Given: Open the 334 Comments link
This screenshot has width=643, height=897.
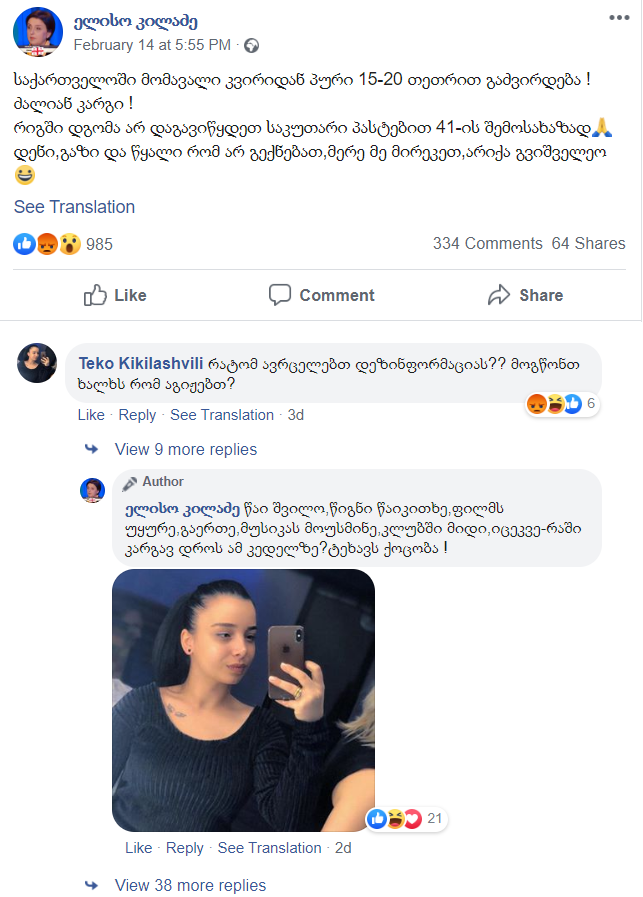Looking at the screenshot, I should click(x=487, y=244).
